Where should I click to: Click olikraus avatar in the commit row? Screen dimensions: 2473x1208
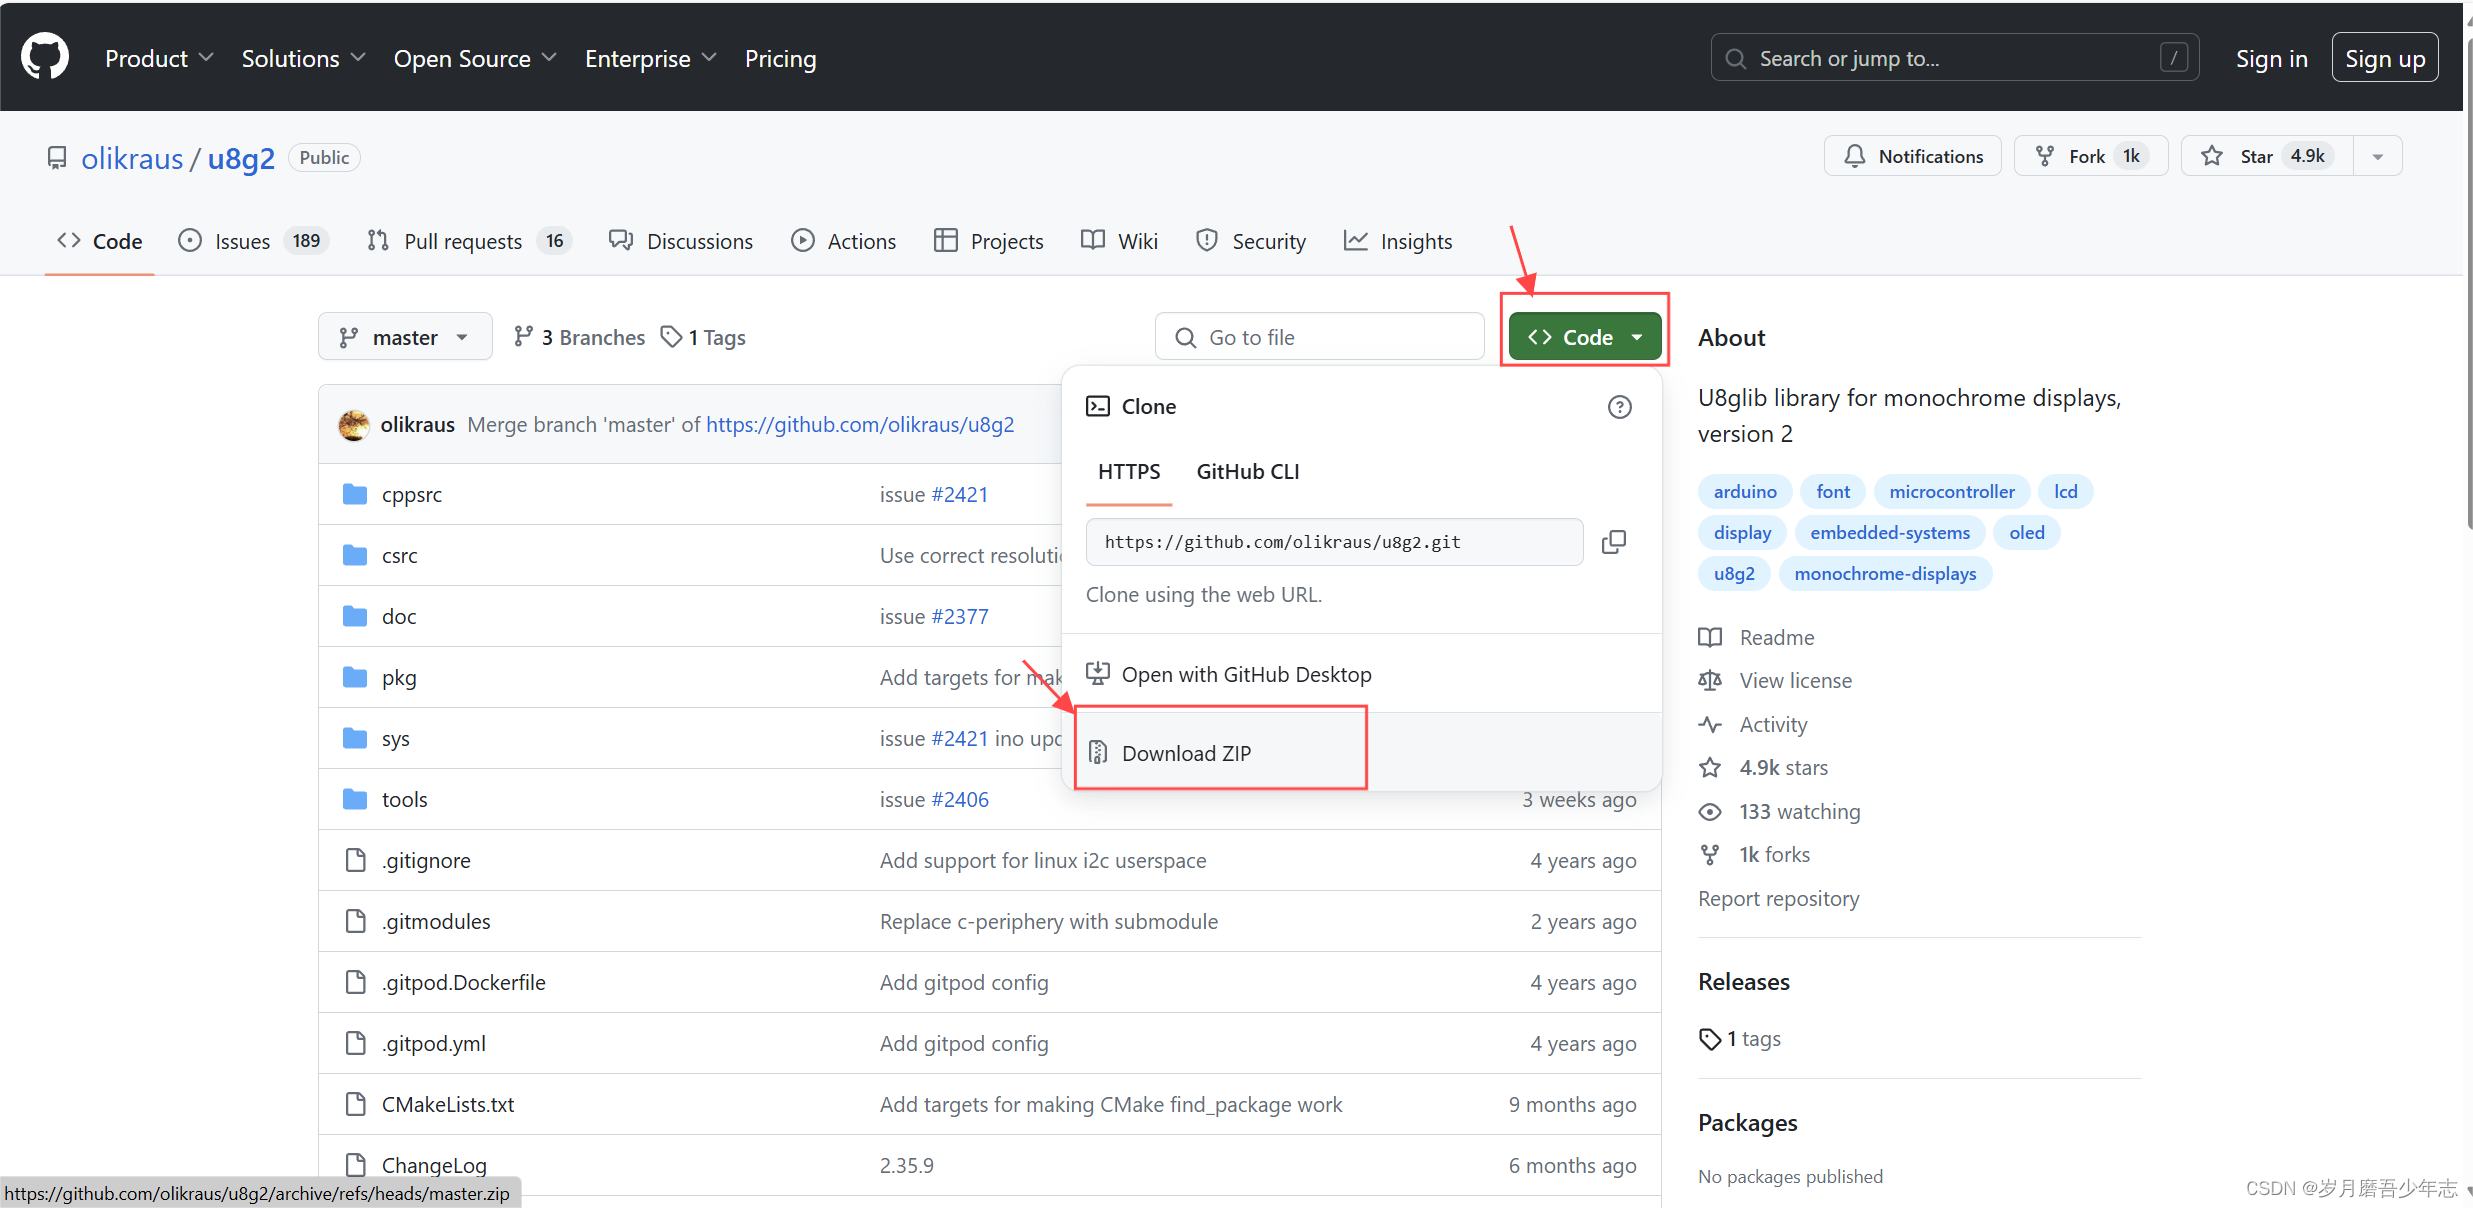[x=353, y=425]
